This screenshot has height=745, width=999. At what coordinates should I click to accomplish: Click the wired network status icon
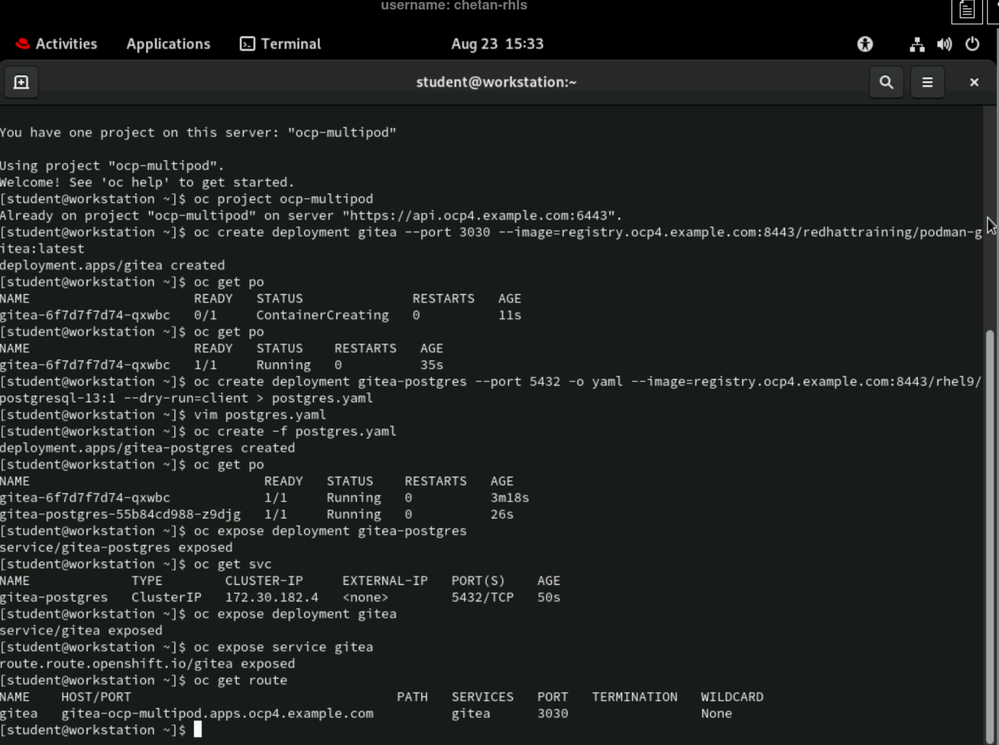tap(917, 44)
